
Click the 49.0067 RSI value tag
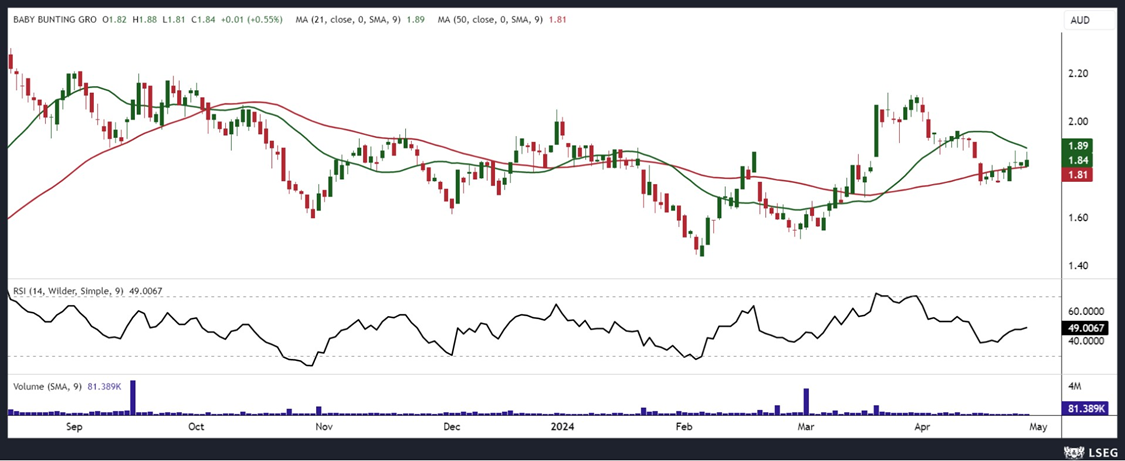(x=1083, y=328)
